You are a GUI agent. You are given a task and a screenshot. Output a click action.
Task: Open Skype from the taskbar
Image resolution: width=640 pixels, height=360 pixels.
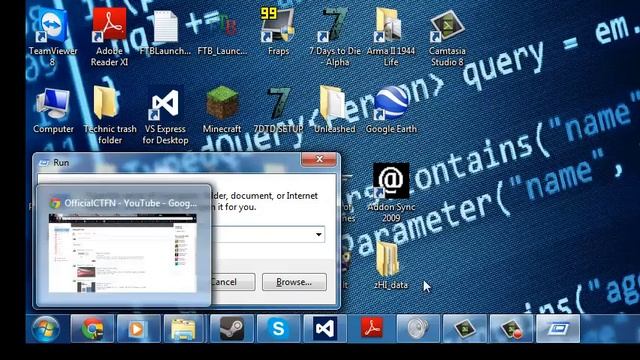click(x=278, y=329)
